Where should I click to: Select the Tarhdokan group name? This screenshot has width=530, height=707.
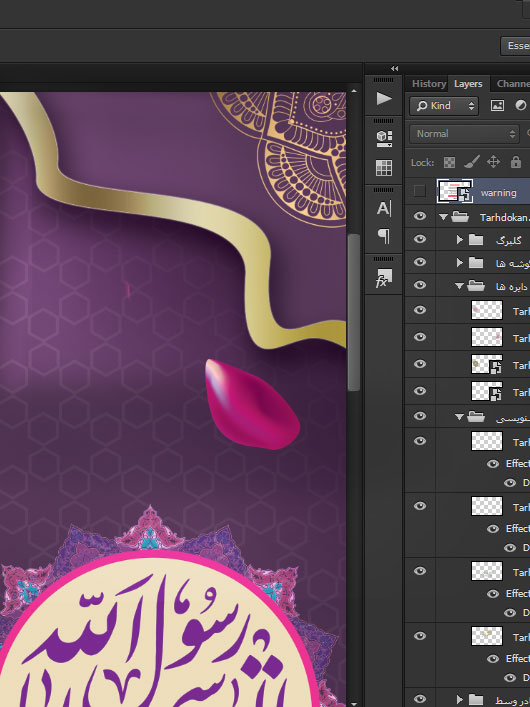click(504, 218)
